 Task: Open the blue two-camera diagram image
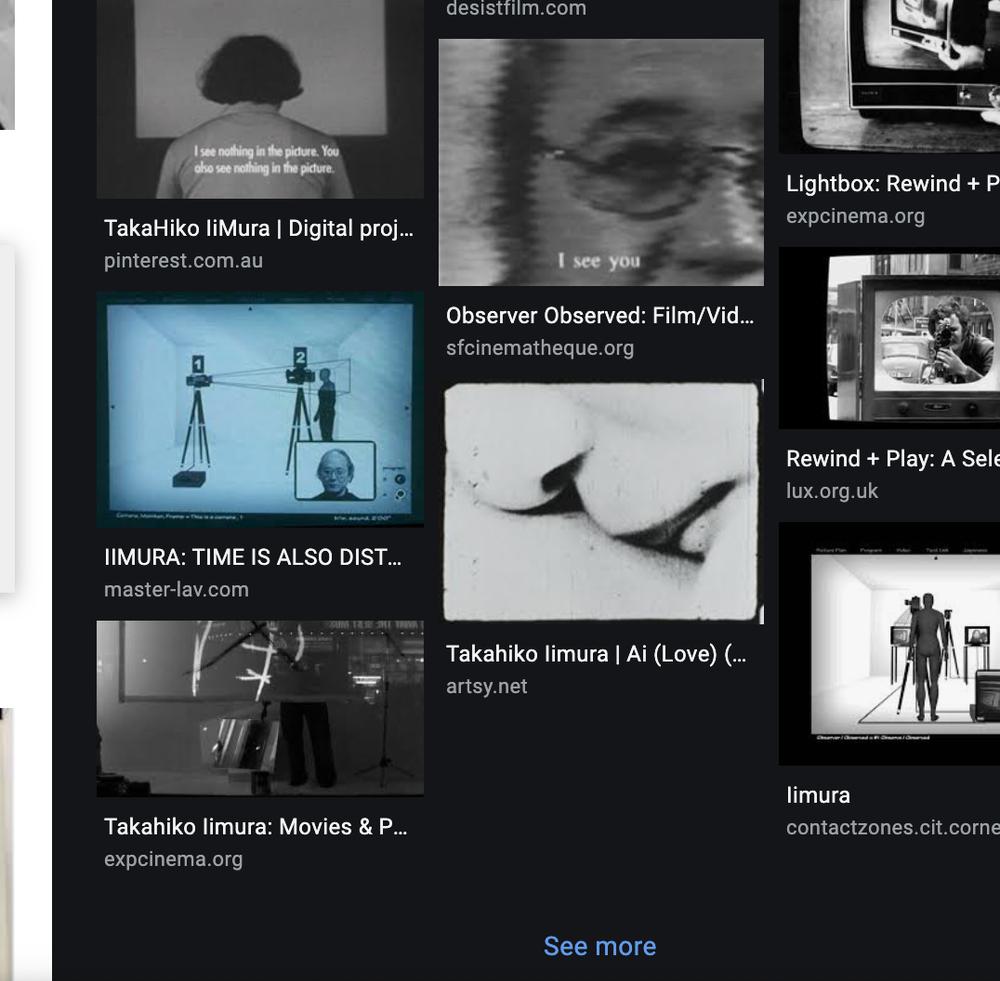pyautogui.click(x=260, y=409)
